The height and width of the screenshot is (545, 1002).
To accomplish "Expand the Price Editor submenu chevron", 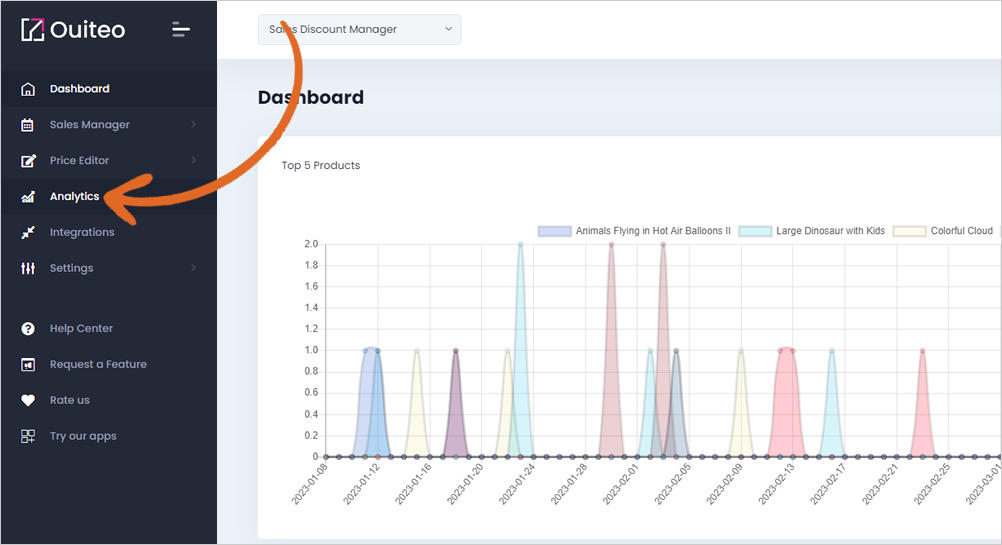I will point(194,160).
